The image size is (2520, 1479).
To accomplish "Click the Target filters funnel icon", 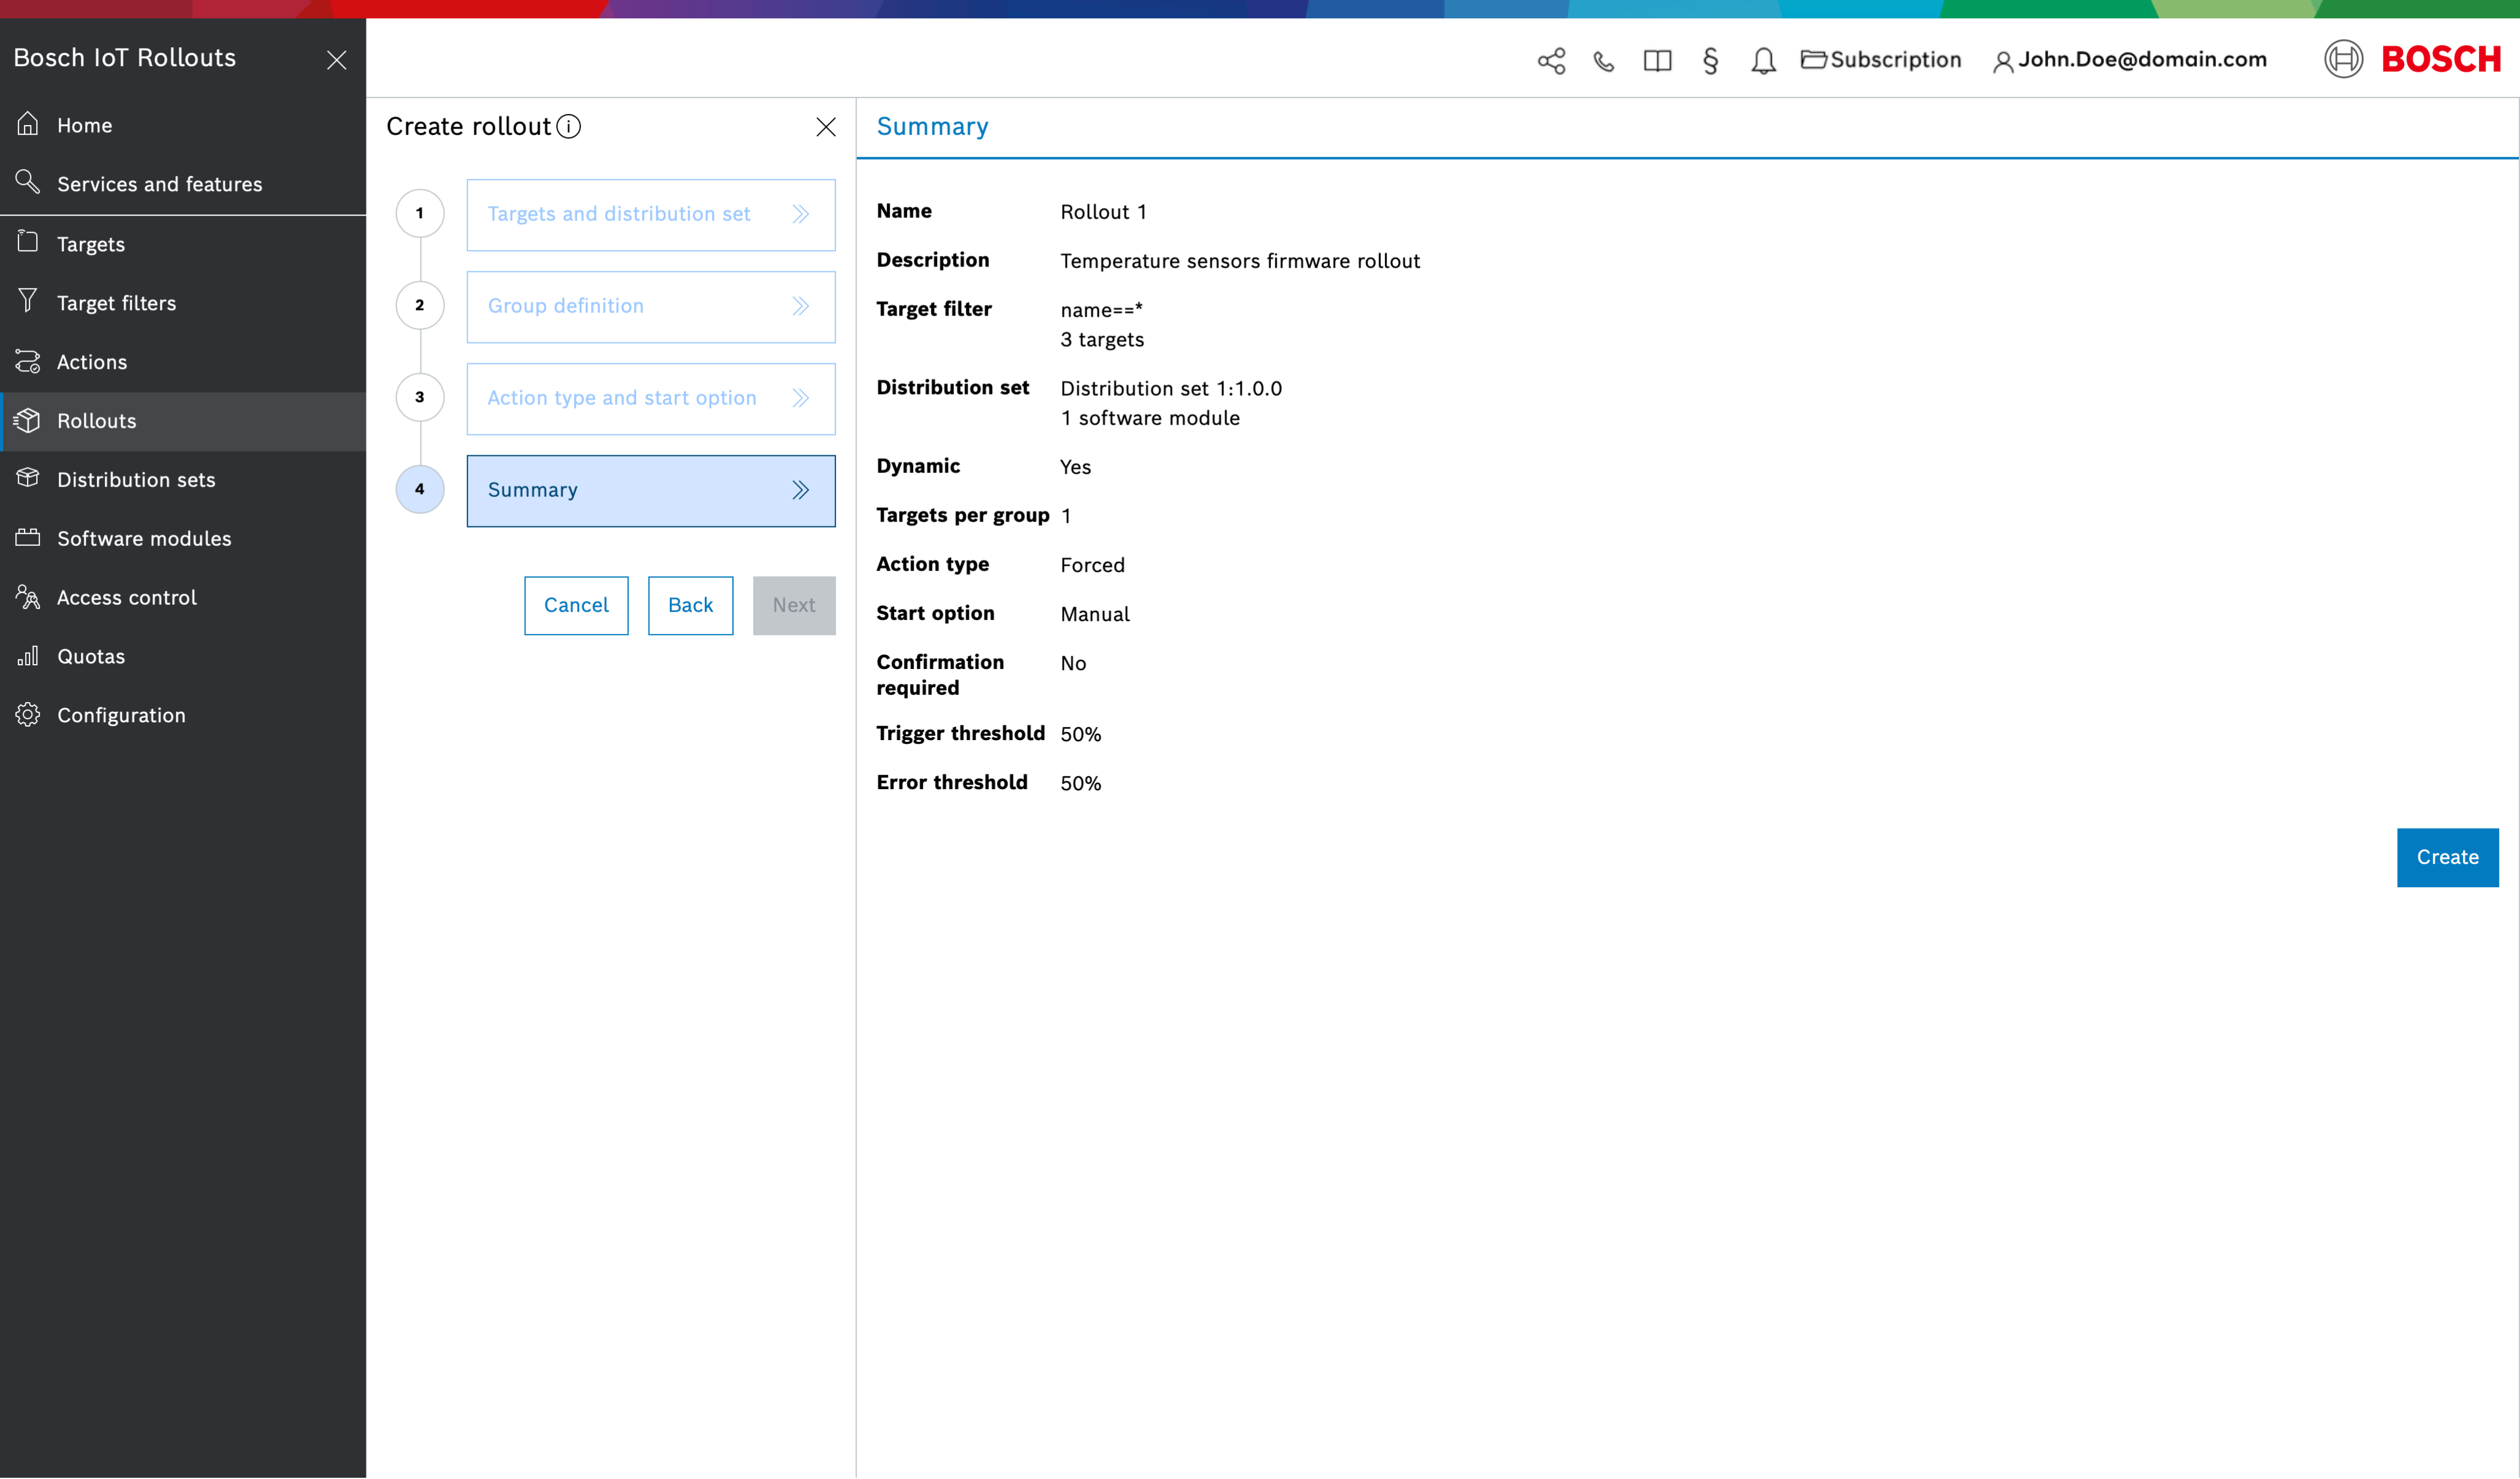I will coord(28,301).
